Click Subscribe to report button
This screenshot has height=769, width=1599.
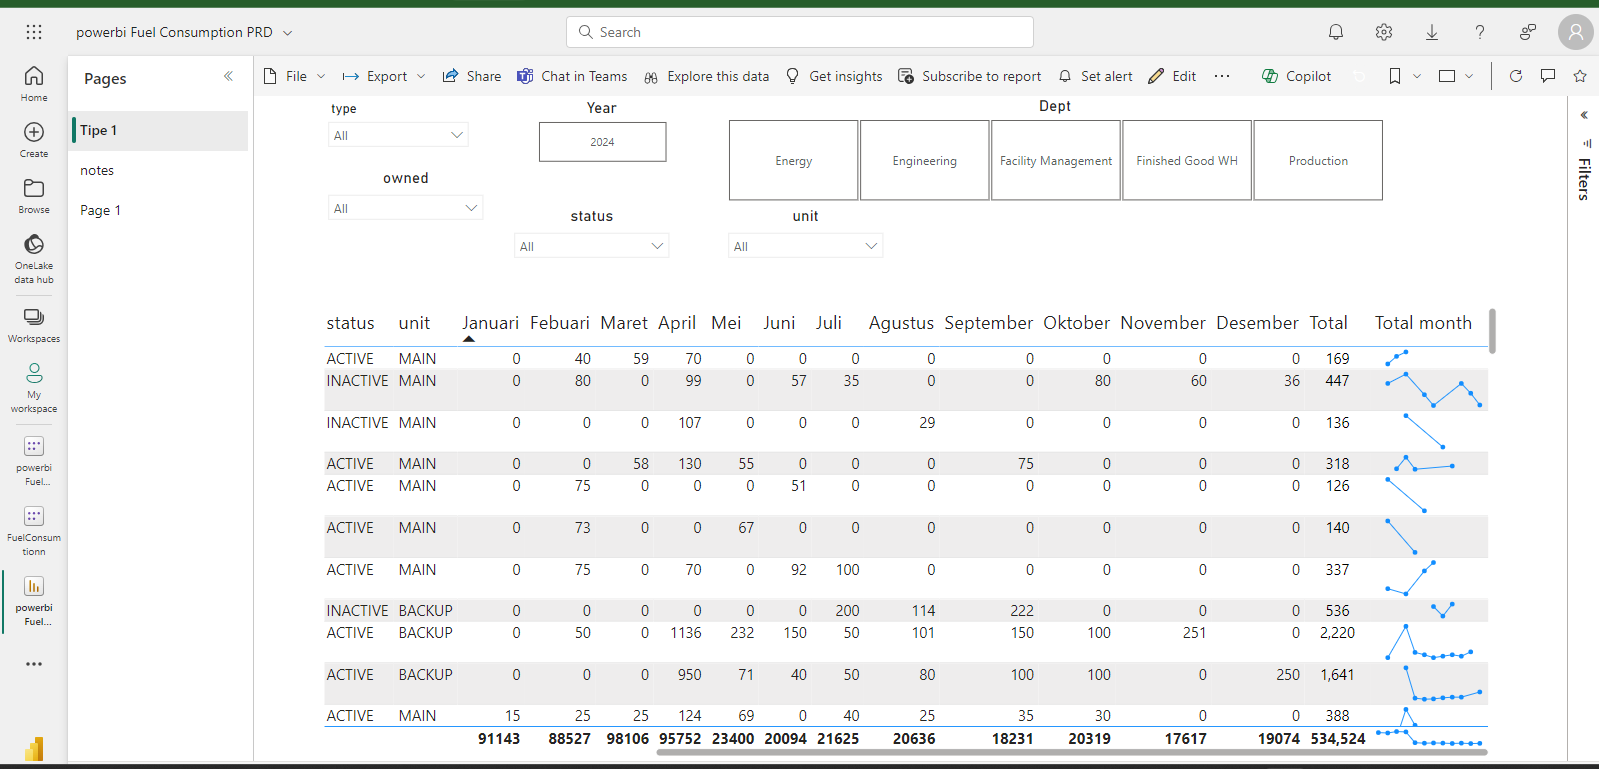pos(969,76)
